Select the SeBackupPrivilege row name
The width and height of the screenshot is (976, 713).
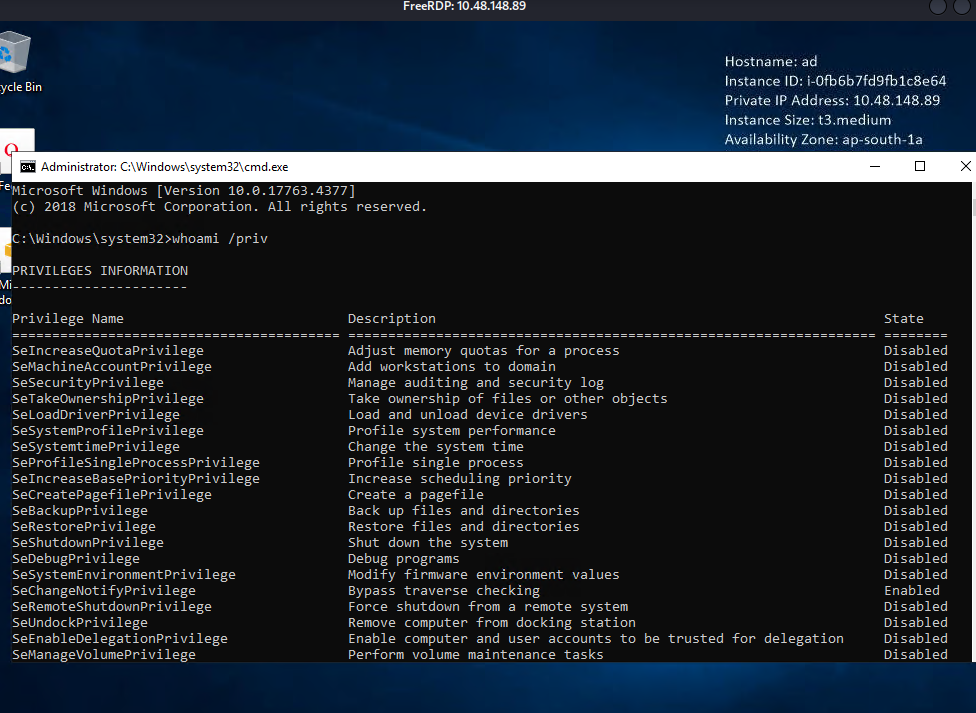tap(80, 511)
